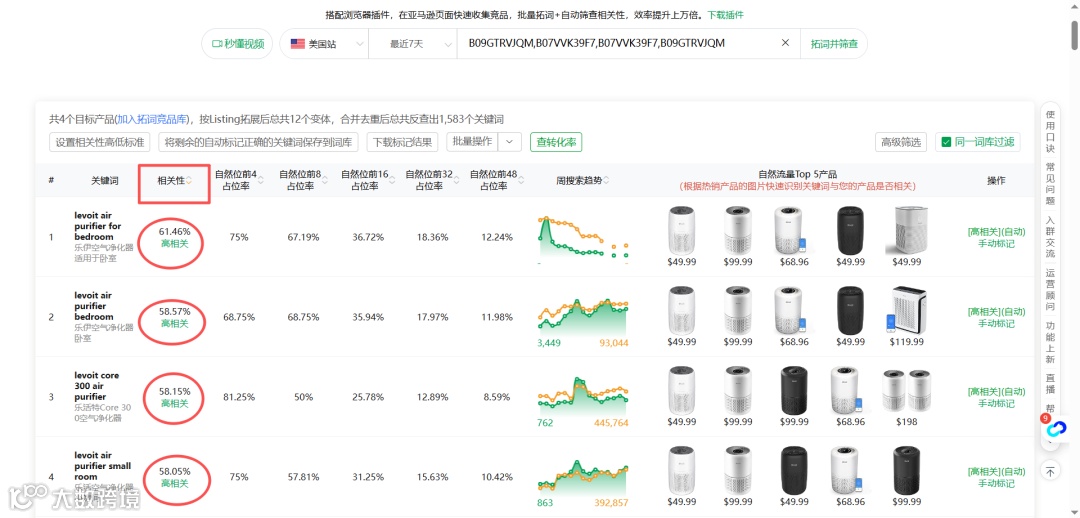Image resolution: width=1080 pixels, height=518 pixels.
Task: Expand the 批量操作 dropdown arrow
Action: tap(510, 142)
